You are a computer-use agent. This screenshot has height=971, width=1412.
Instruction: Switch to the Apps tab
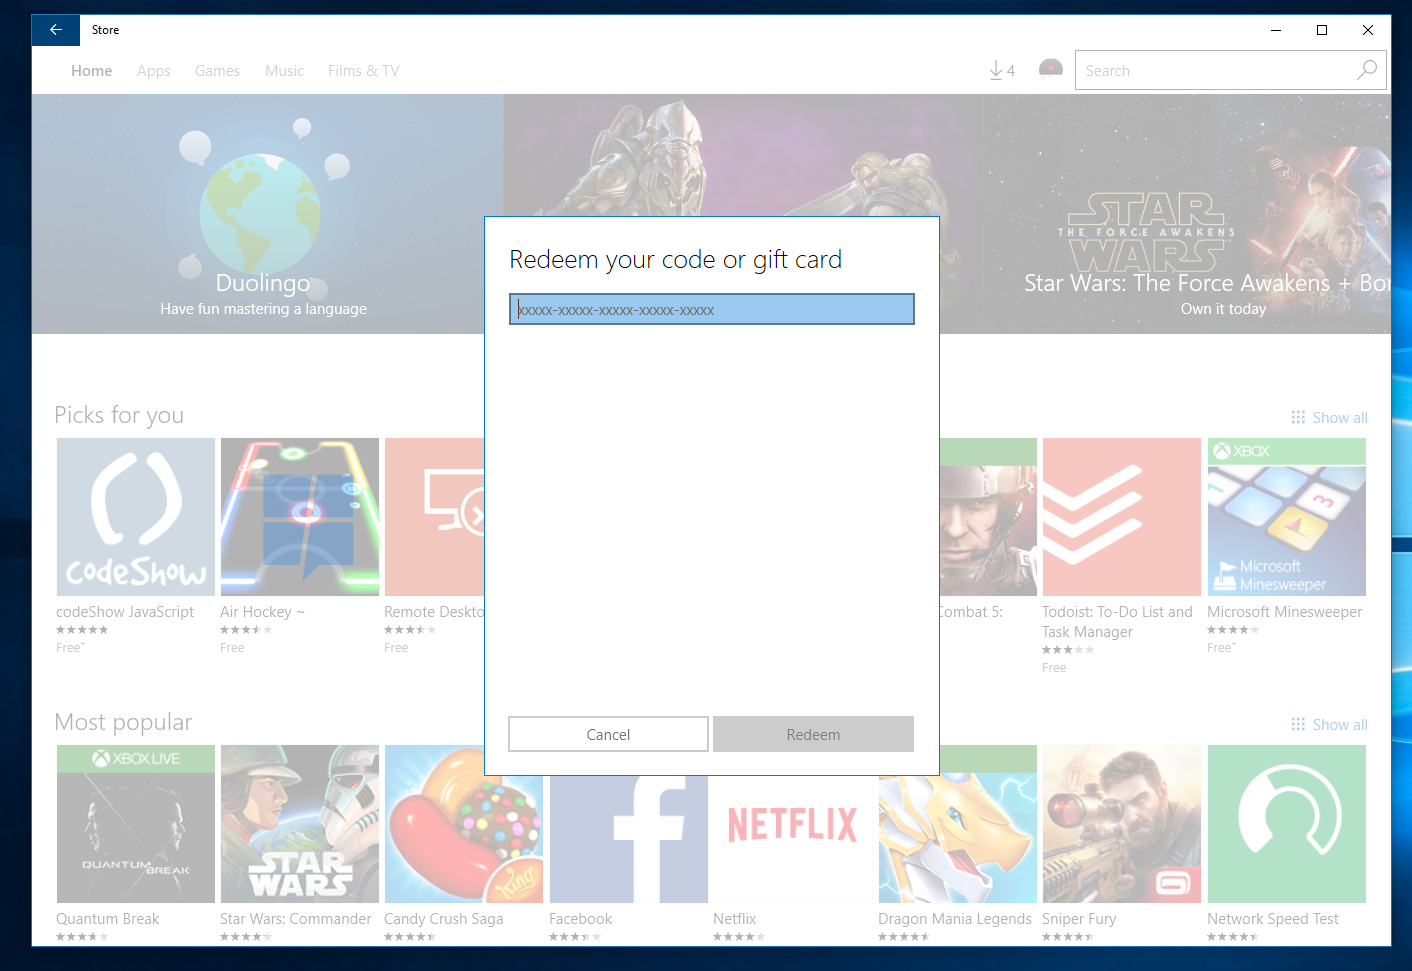[x=154, y=71]
